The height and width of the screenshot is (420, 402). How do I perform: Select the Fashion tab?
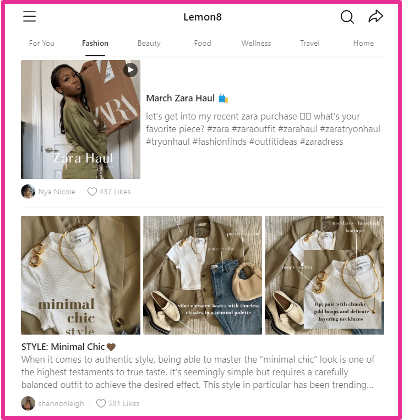(95, 43)
